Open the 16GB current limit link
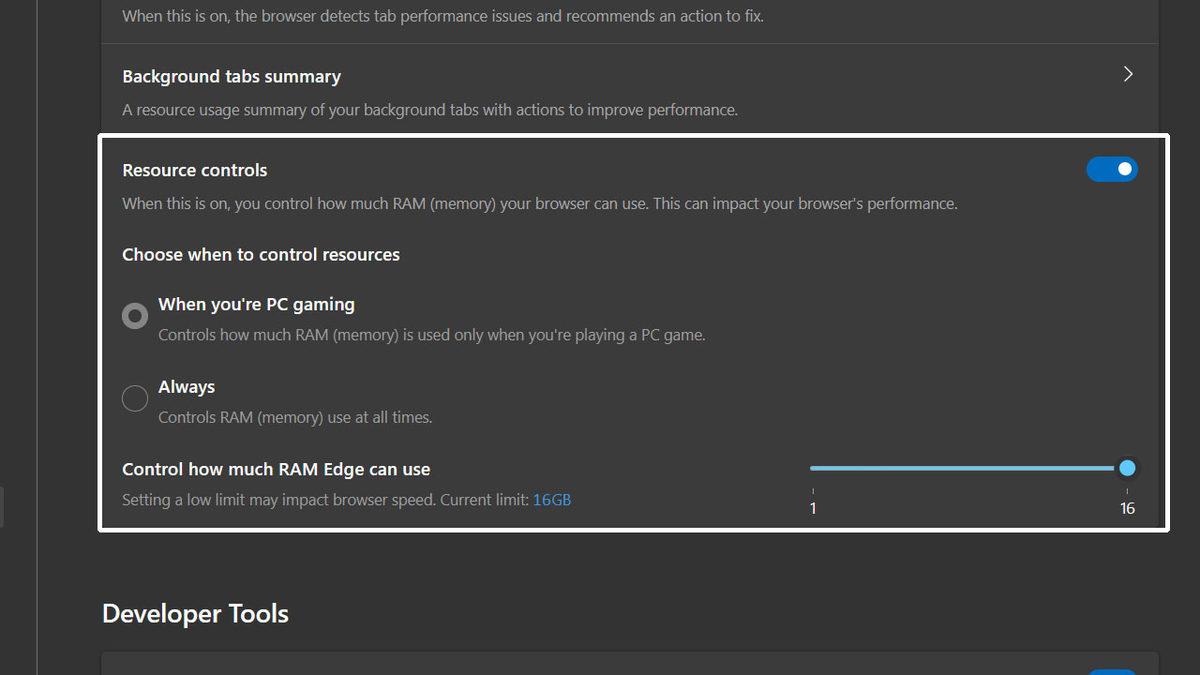 pyautogui.click(x=552, y=499)
